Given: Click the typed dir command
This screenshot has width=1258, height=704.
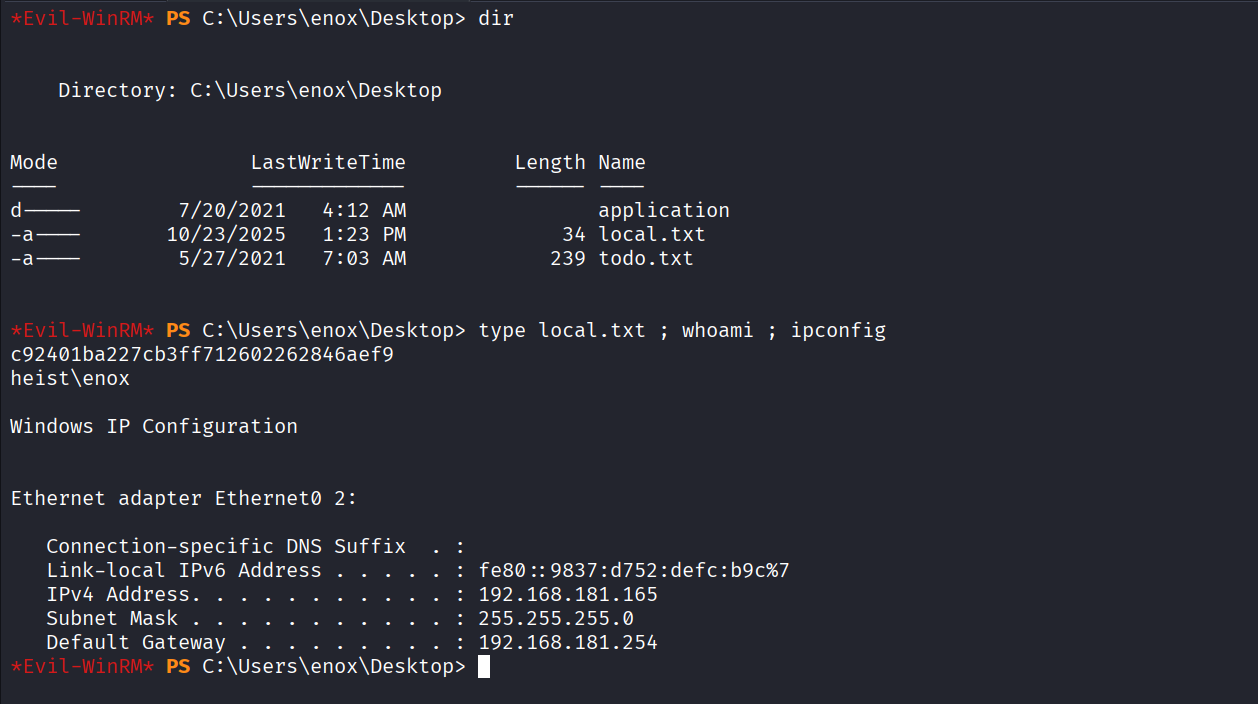Looking at the screenshot, I should [496, 19].
